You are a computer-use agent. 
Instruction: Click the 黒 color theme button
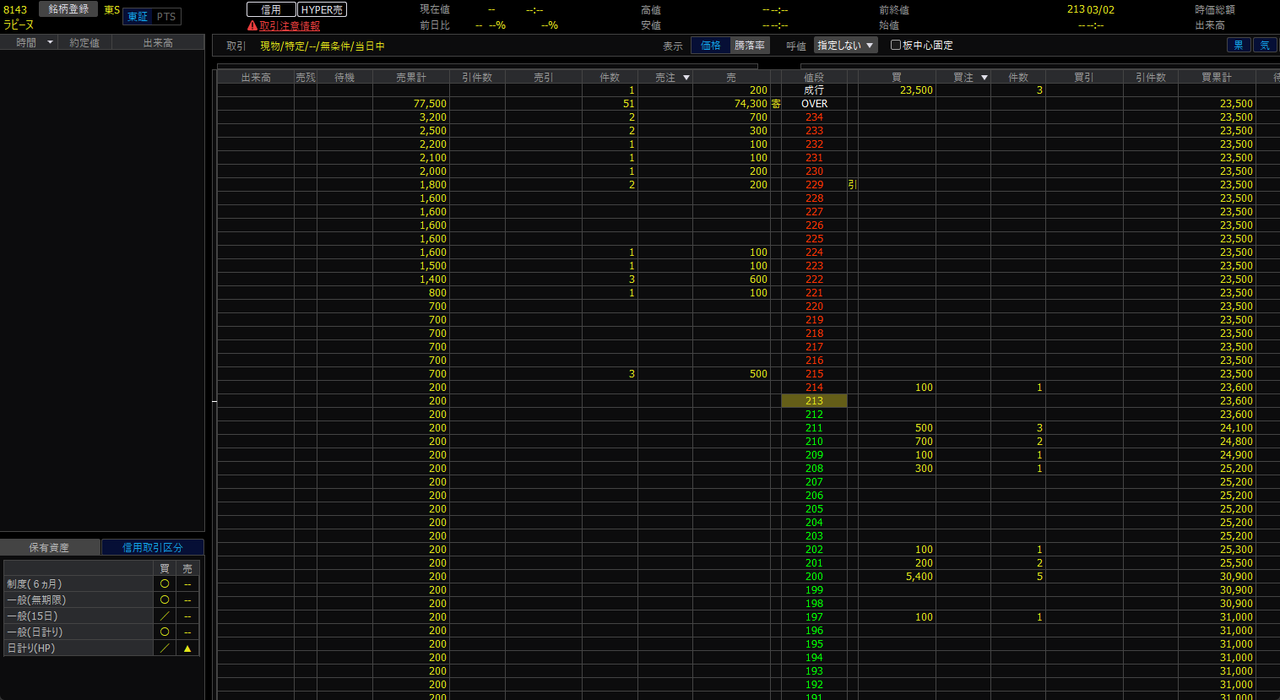point(1239,45)
